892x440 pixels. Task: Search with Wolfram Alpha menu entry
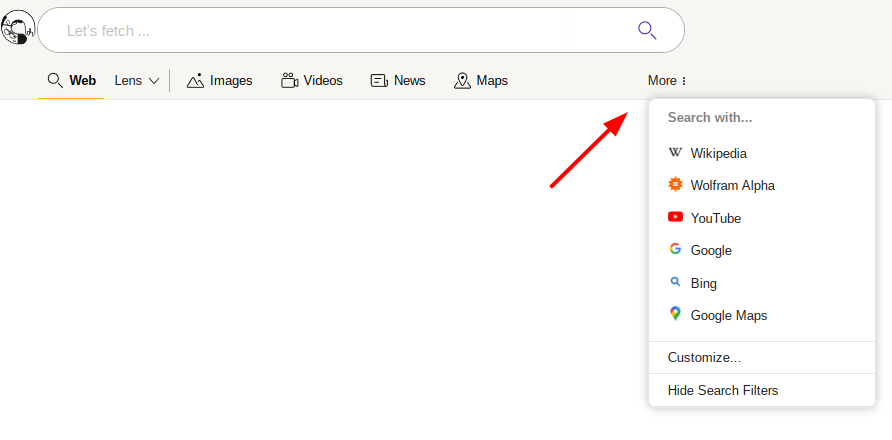click(x=732, y=185)
